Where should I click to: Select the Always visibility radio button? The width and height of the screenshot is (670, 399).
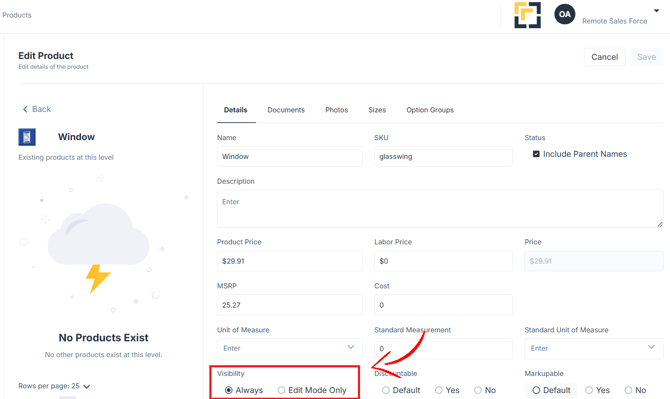point(229,390)
